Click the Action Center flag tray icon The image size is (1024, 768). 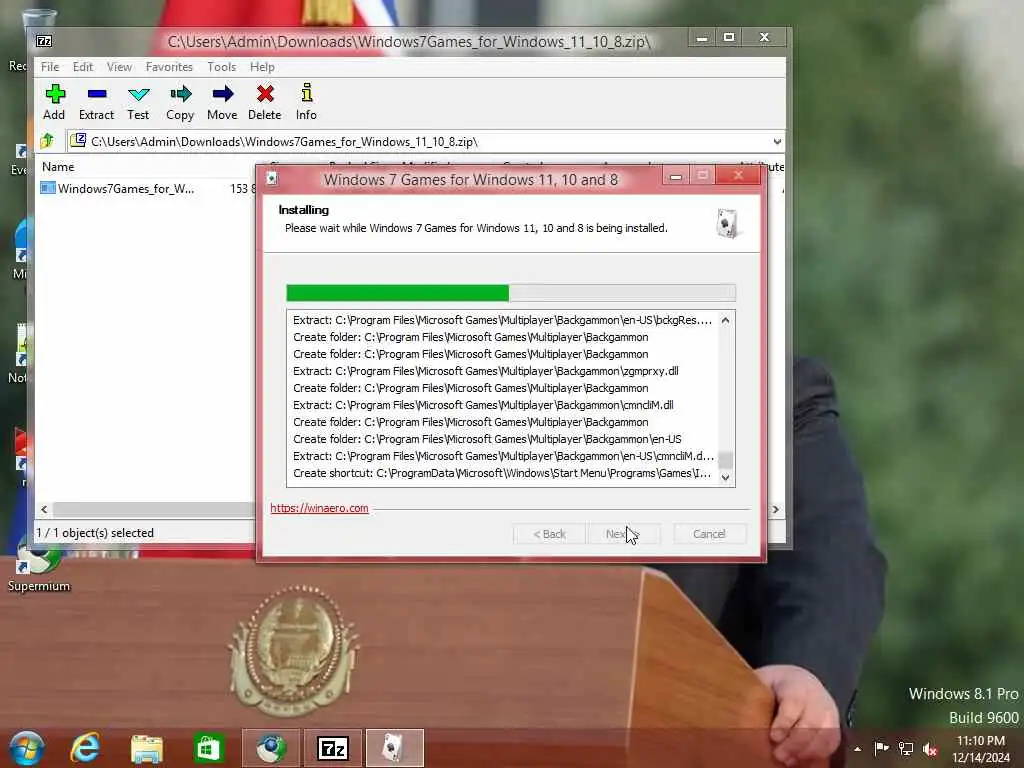(x=882, y=748)
